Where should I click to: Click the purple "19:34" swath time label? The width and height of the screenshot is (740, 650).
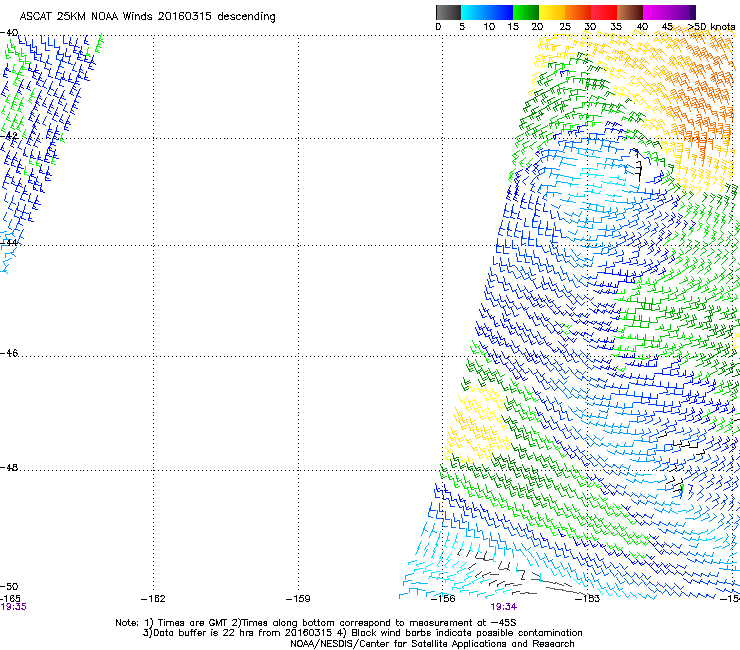click(x=503, y=607)
